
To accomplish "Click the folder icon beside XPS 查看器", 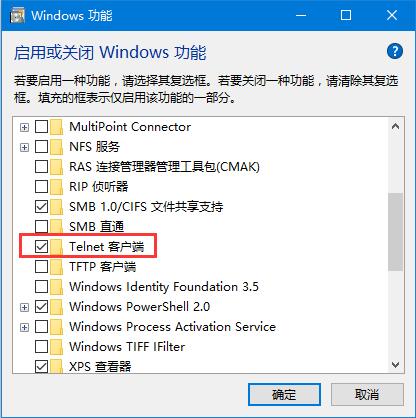I will click(x=57, y=367).
